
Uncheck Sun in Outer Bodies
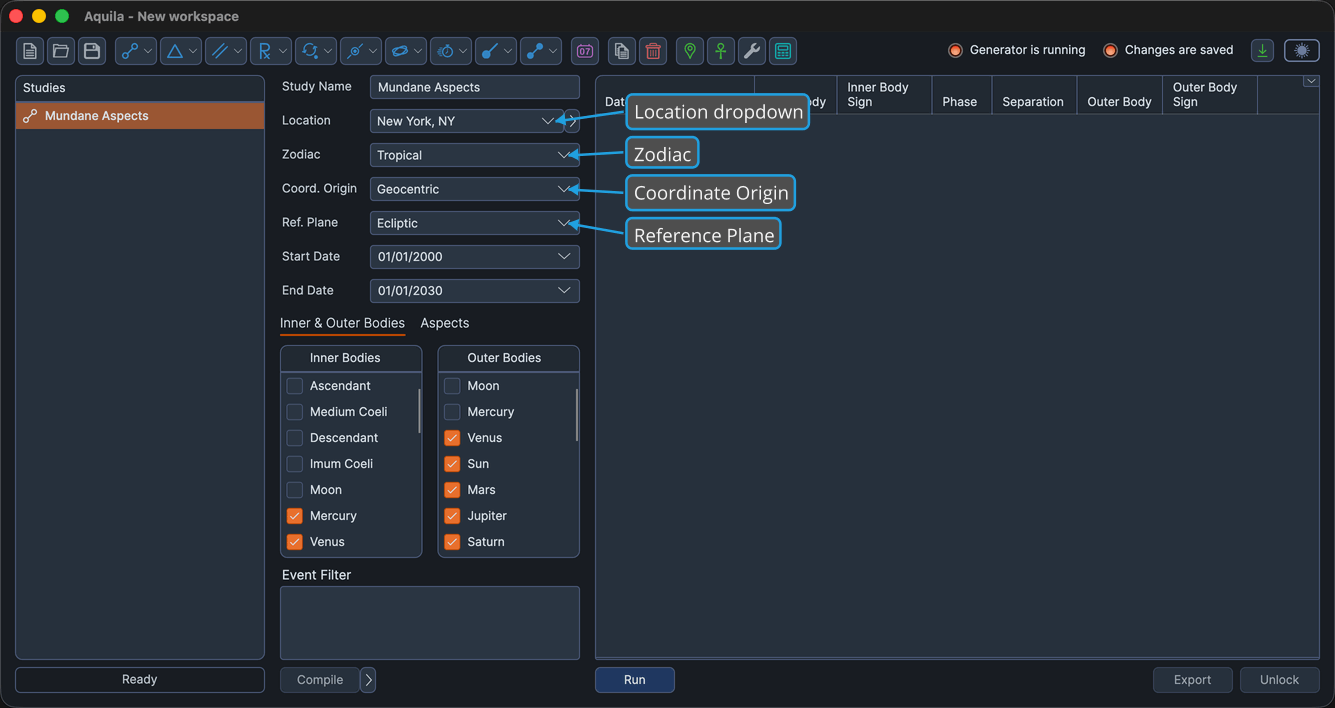[452, 464]
